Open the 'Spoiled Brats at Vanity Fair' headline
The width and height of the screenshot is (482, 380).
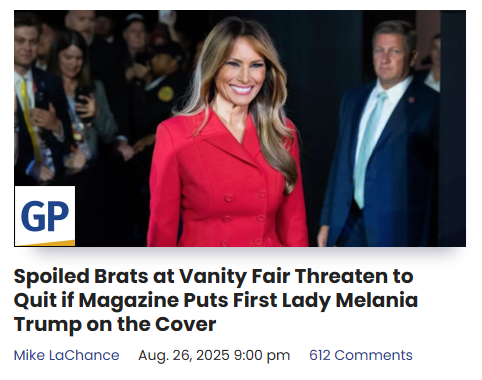click(x=216, y=300)
